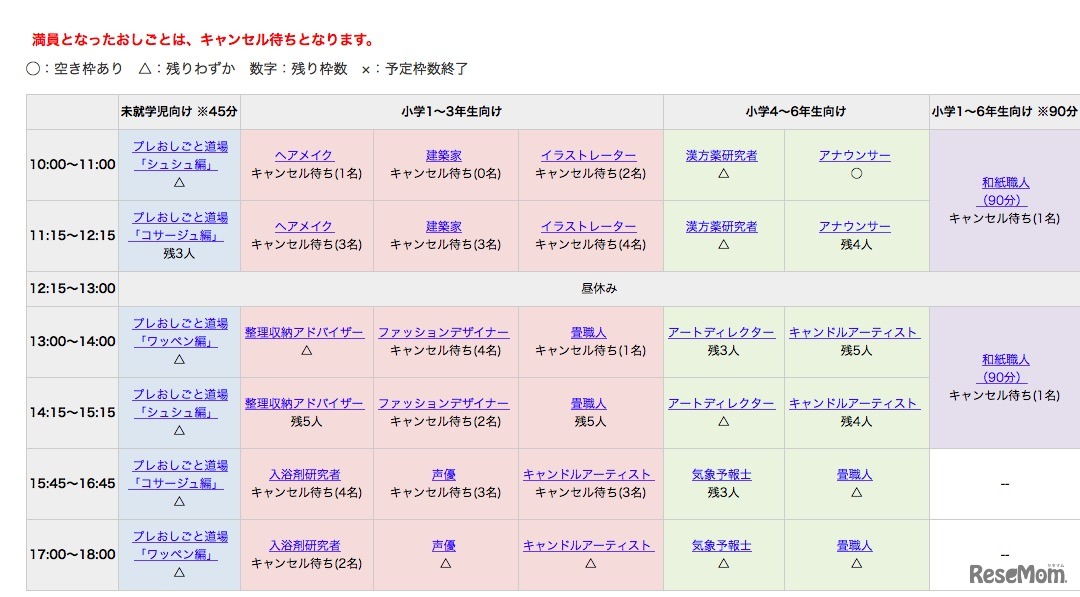Viewport: 1080px width, 597px height.
Task: Click the アナウンサー link showing ○ availability
Action: click(x=855, y=155)
